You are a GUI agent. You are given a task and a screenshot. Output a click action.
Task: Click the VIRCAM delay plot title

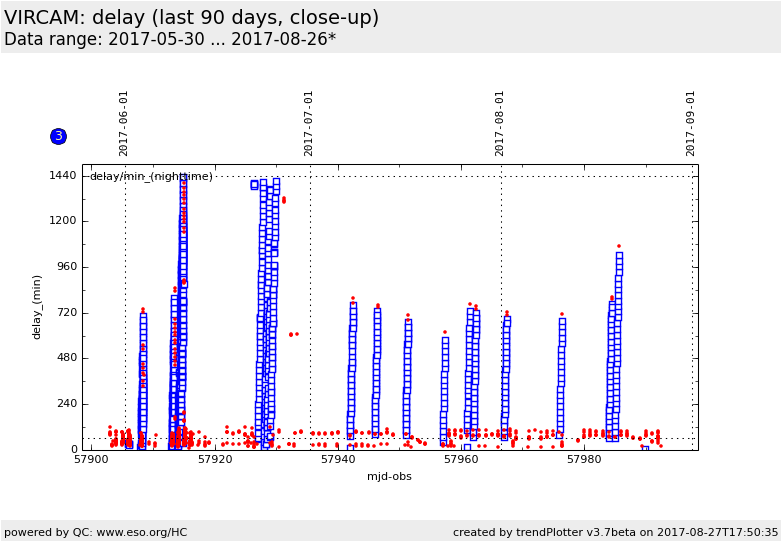click(192, 18)
